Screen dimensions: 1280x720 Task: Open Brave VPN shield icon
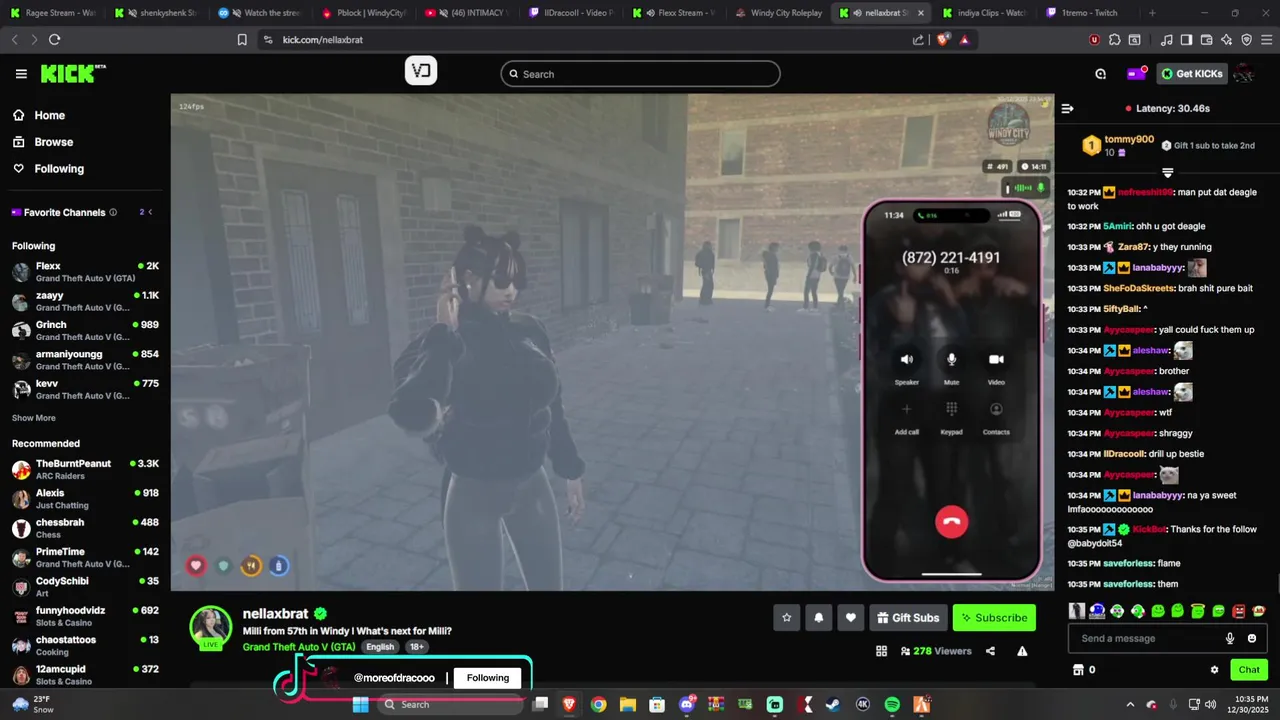(x=1246, y=40)
